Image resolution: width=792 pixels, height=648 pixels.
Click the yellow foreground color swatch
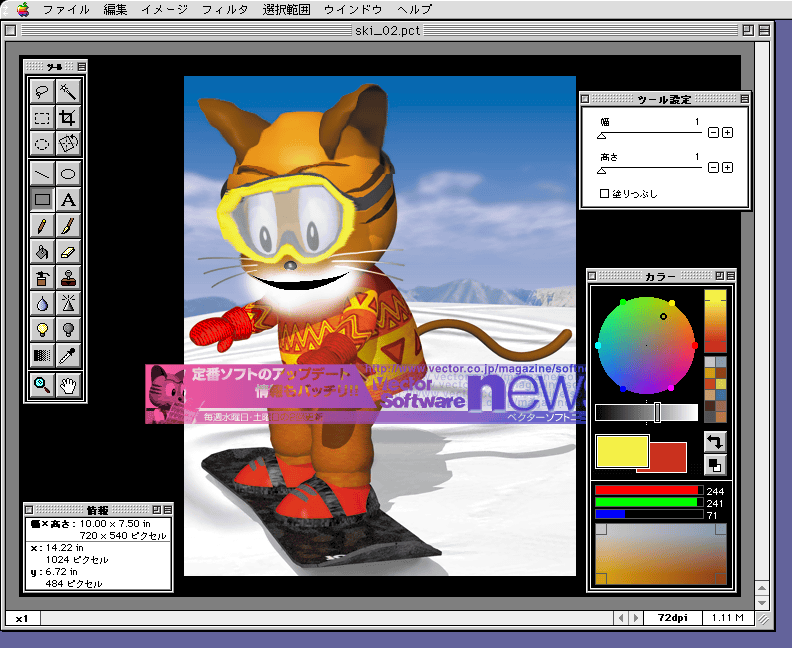pos(622,451)
